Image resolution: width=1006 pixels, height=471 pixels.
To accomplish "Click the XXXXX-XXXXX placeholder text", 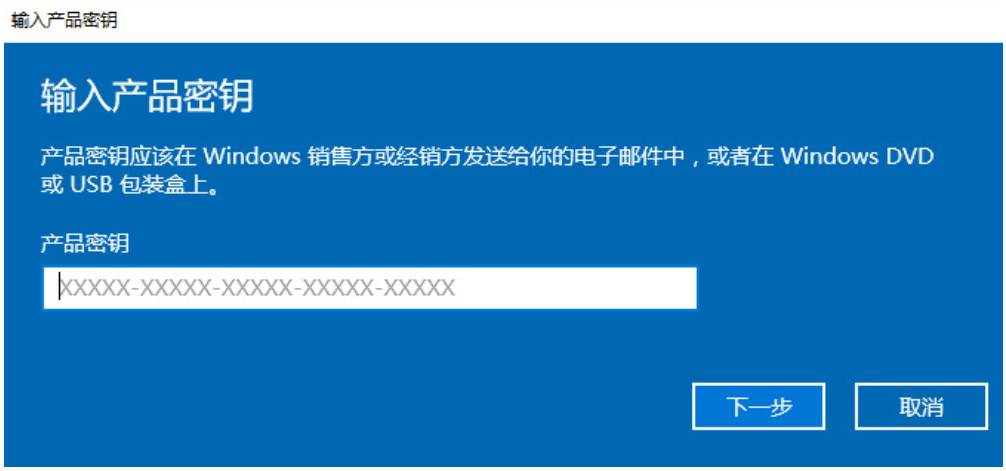I will point(258,288).
